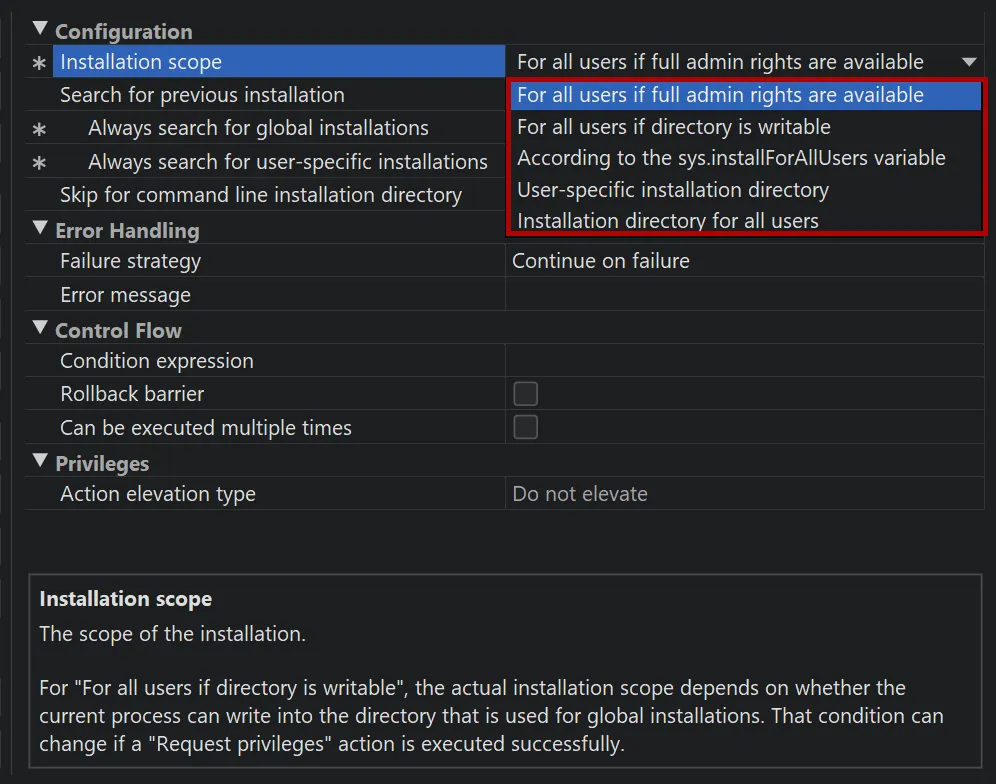Viewport: 996px width, 784px height.
Task: Collapse the Error Handling section
Action: 40,228
